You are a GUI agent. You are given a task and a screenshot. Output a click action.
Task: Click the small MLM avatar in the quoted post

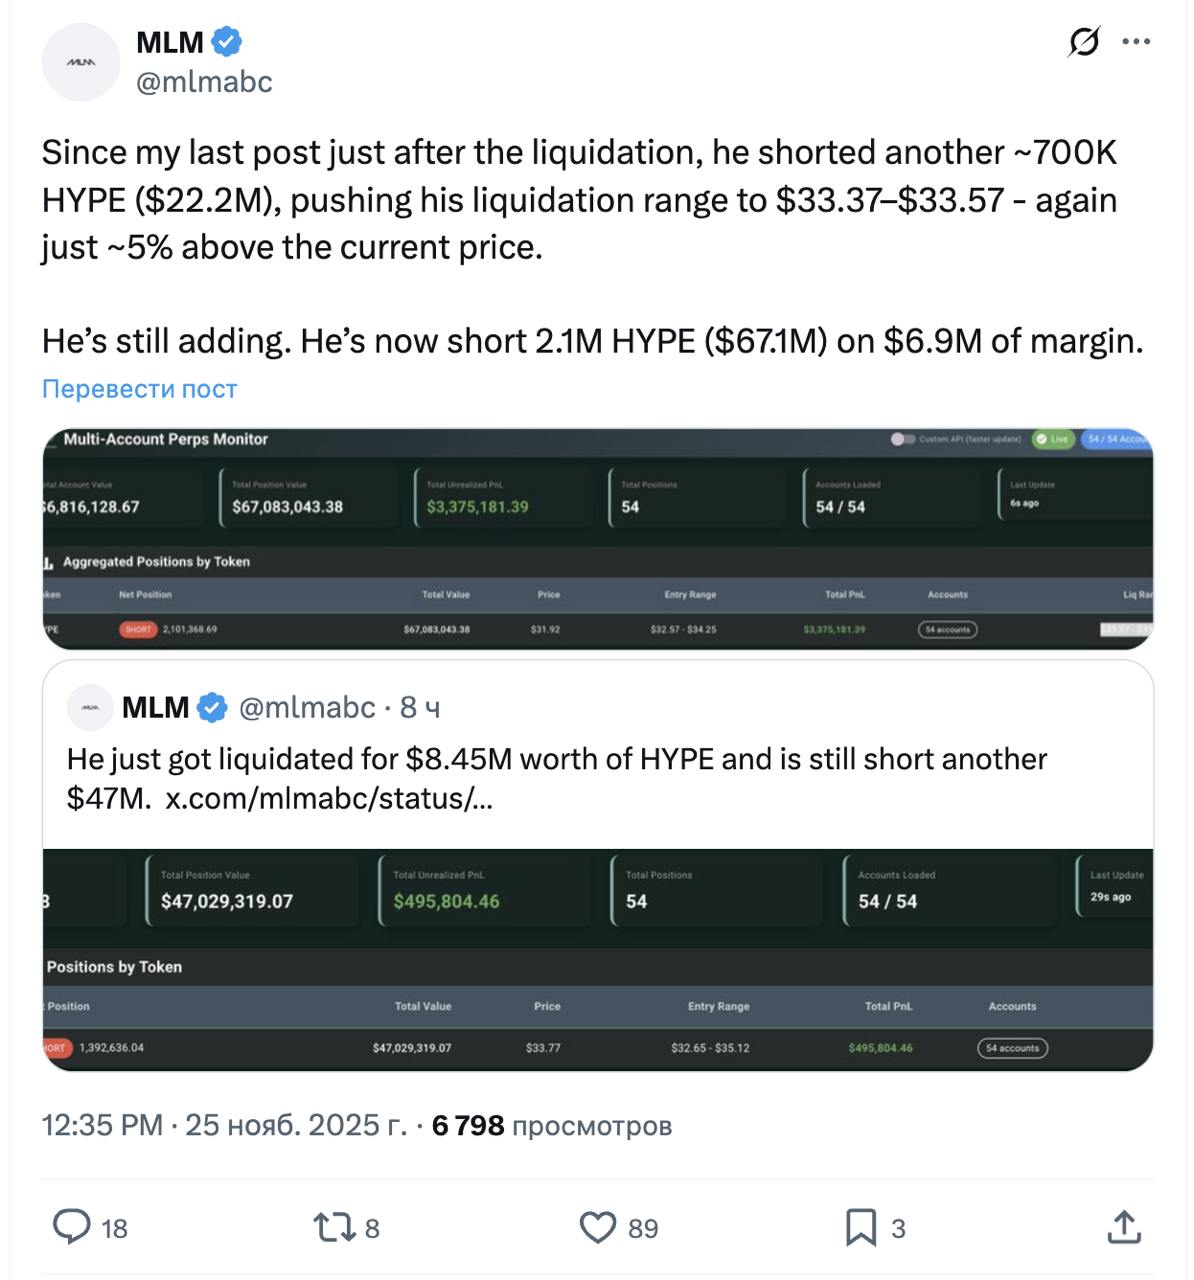90,708
